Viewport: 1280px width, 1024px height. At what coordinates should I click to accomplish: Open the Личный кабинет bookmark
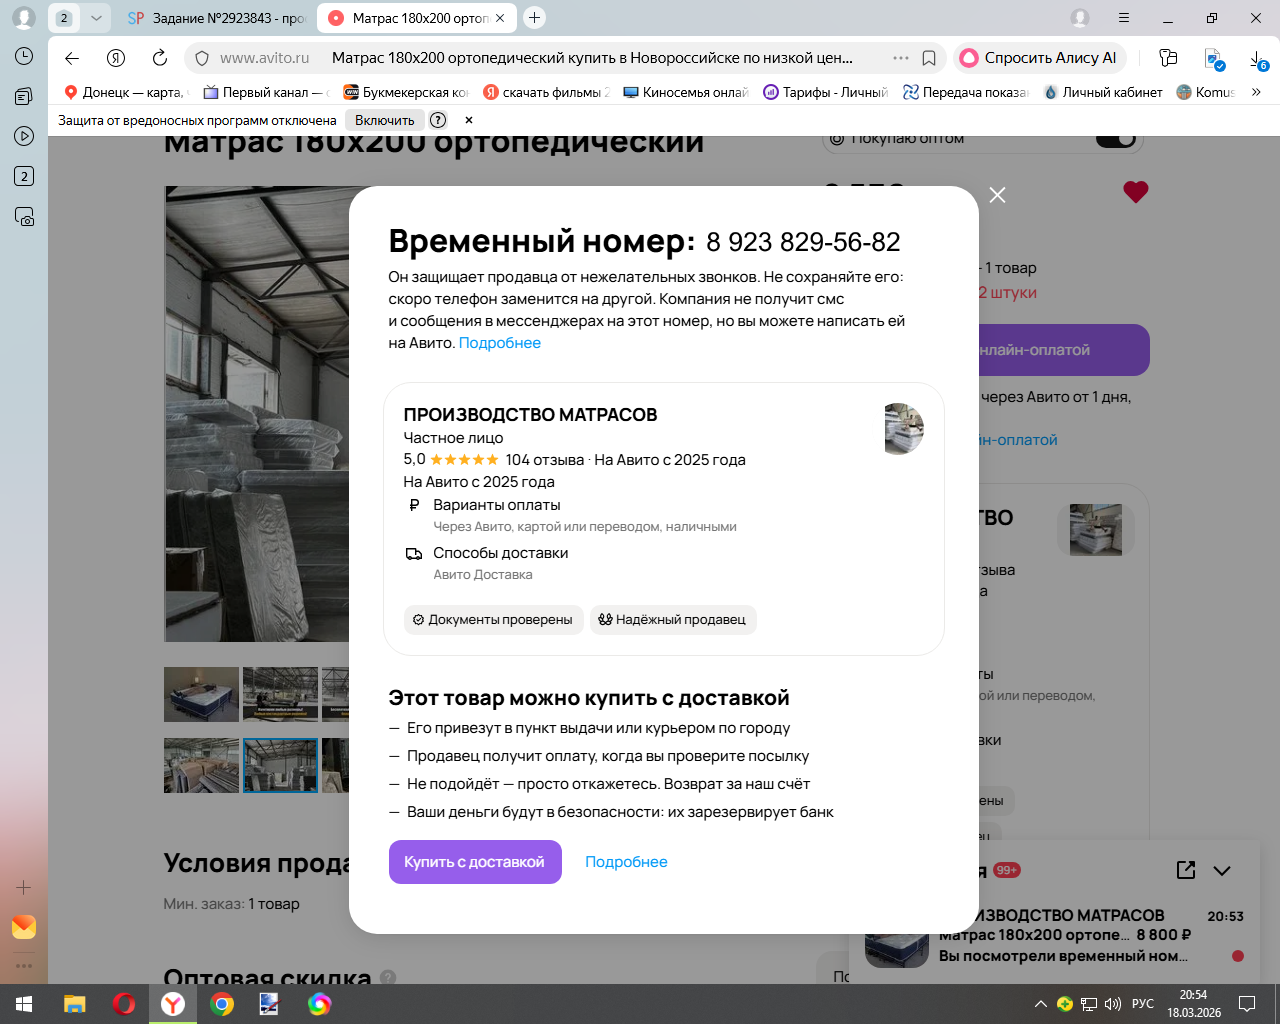point(1103,92)
